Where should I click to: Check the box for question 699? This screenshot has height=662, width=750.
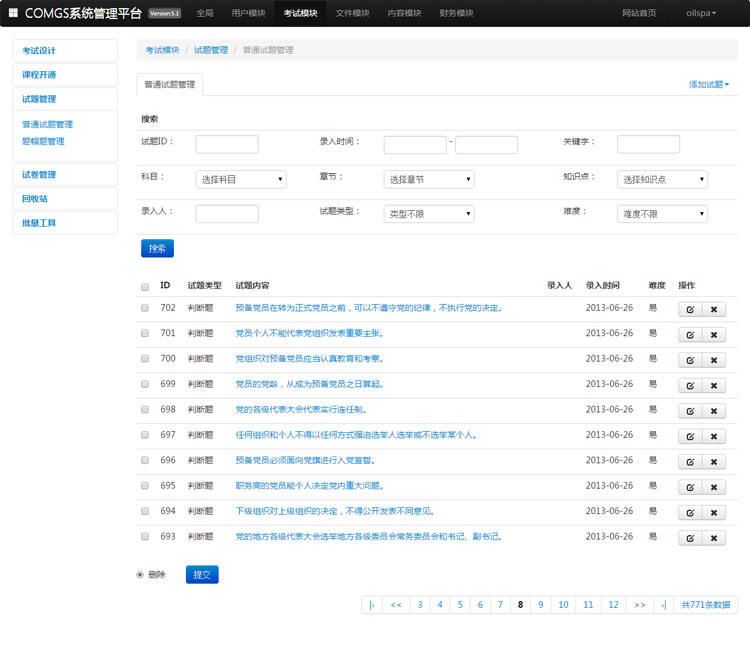pyautogui.click(x=145, y=384)
